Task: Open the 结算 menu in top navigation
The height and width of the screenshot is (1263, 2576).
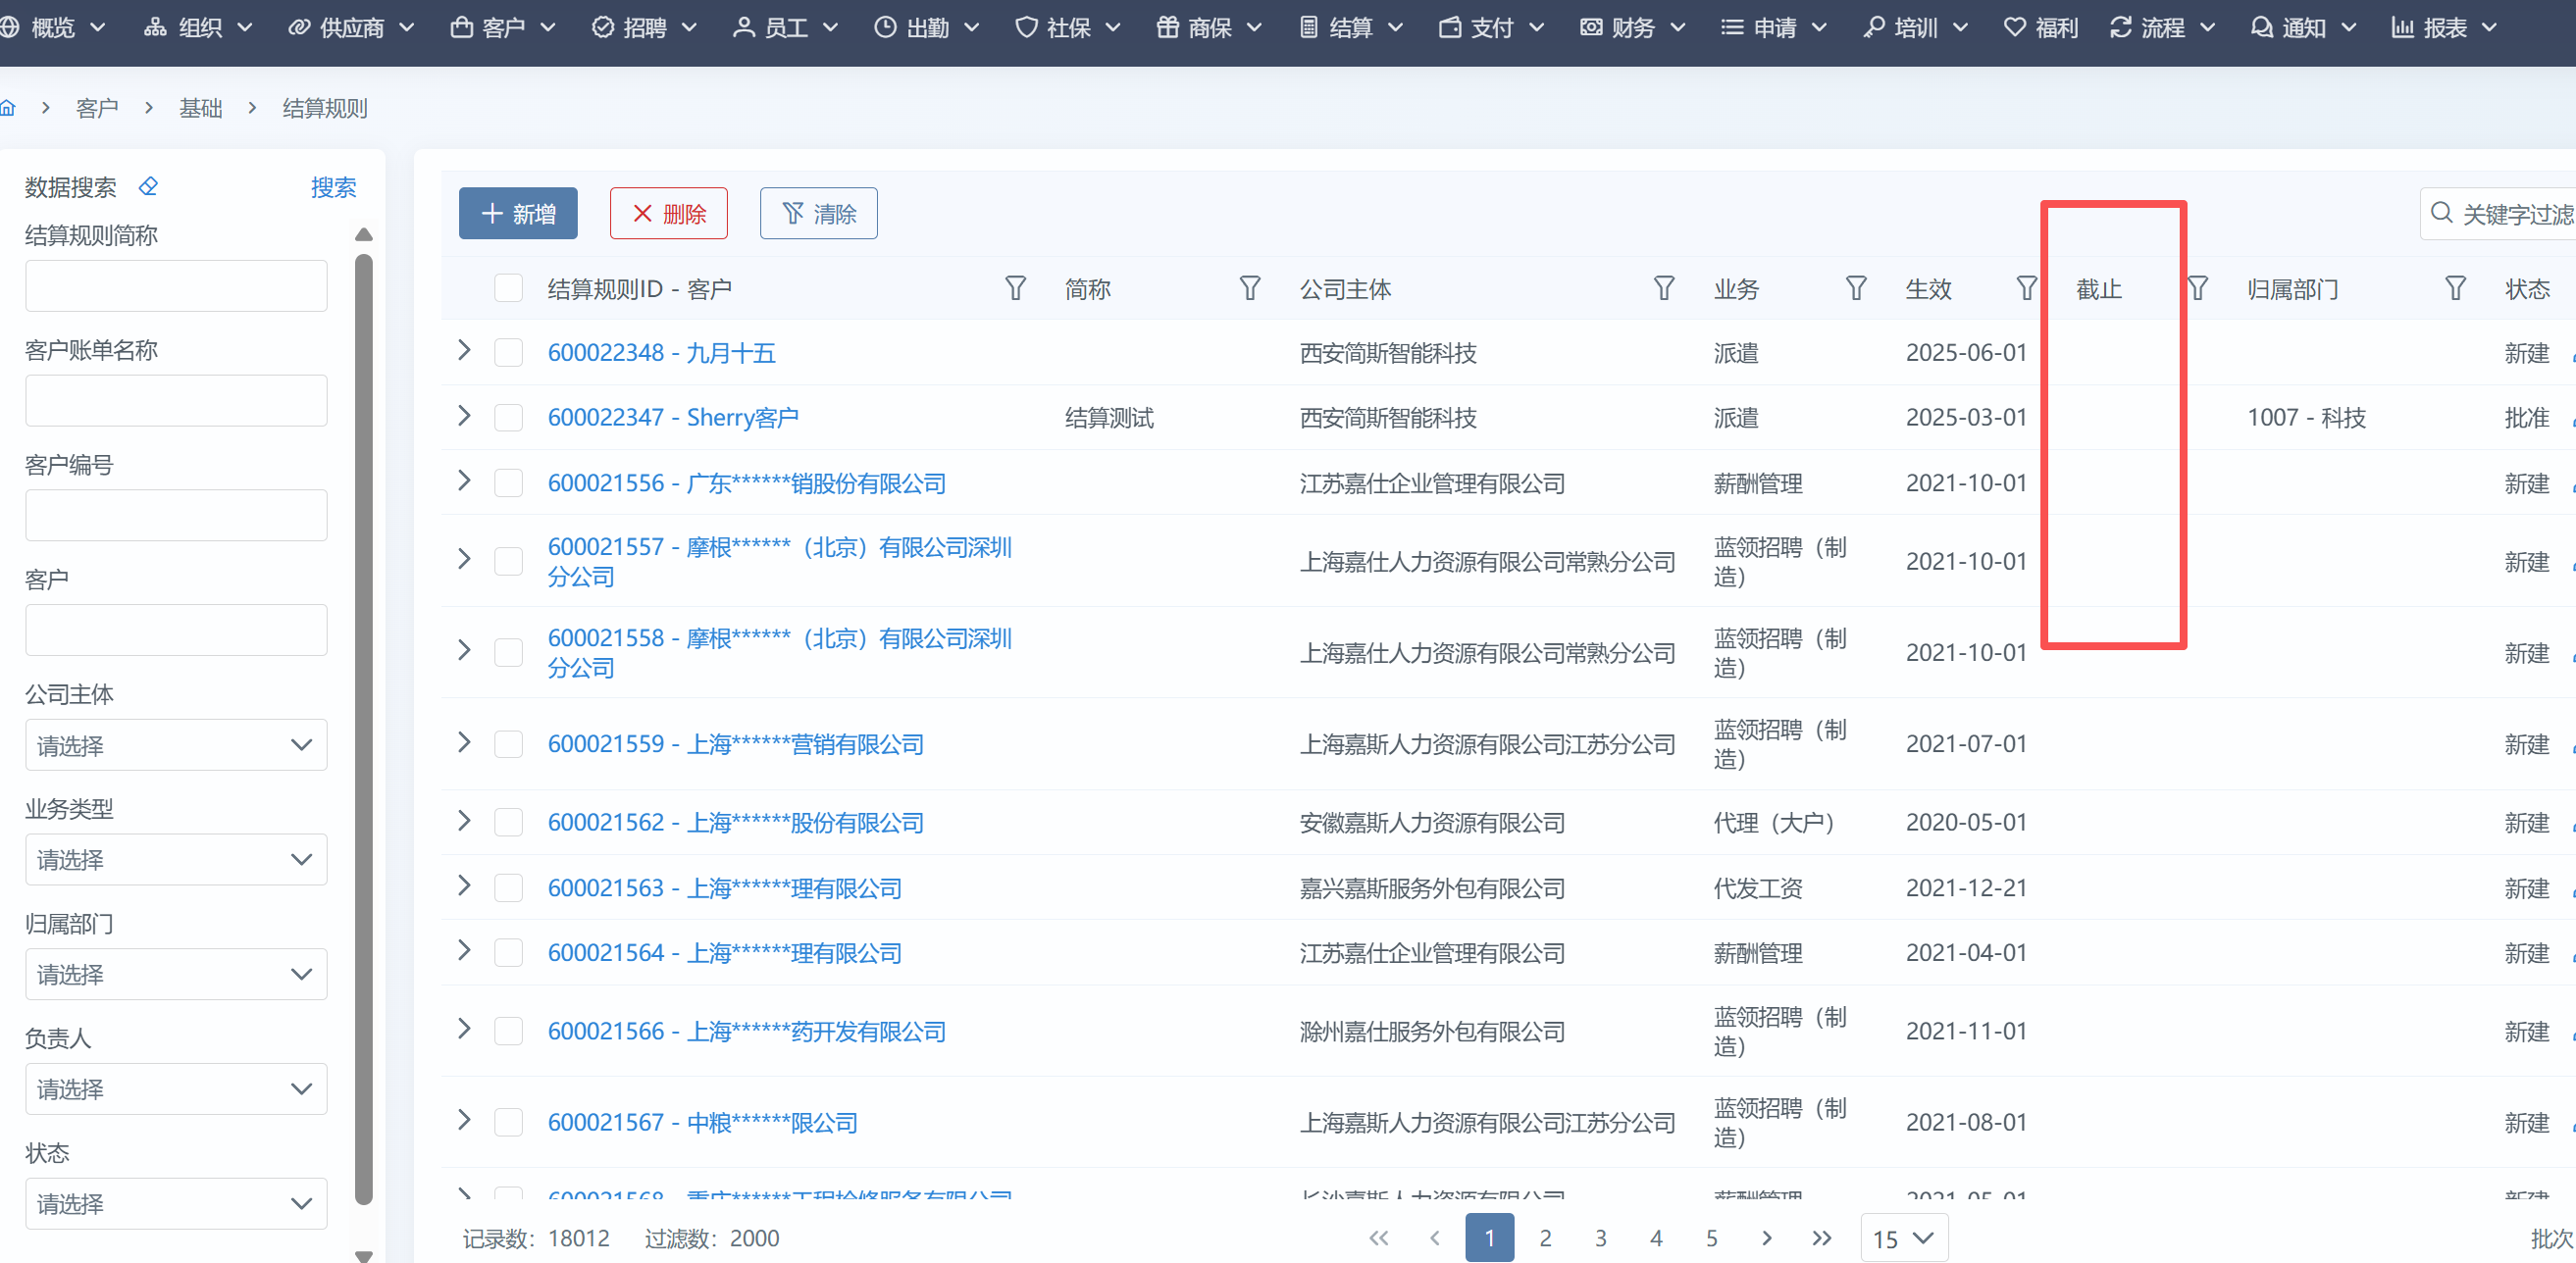Action: pos(1350,28)
